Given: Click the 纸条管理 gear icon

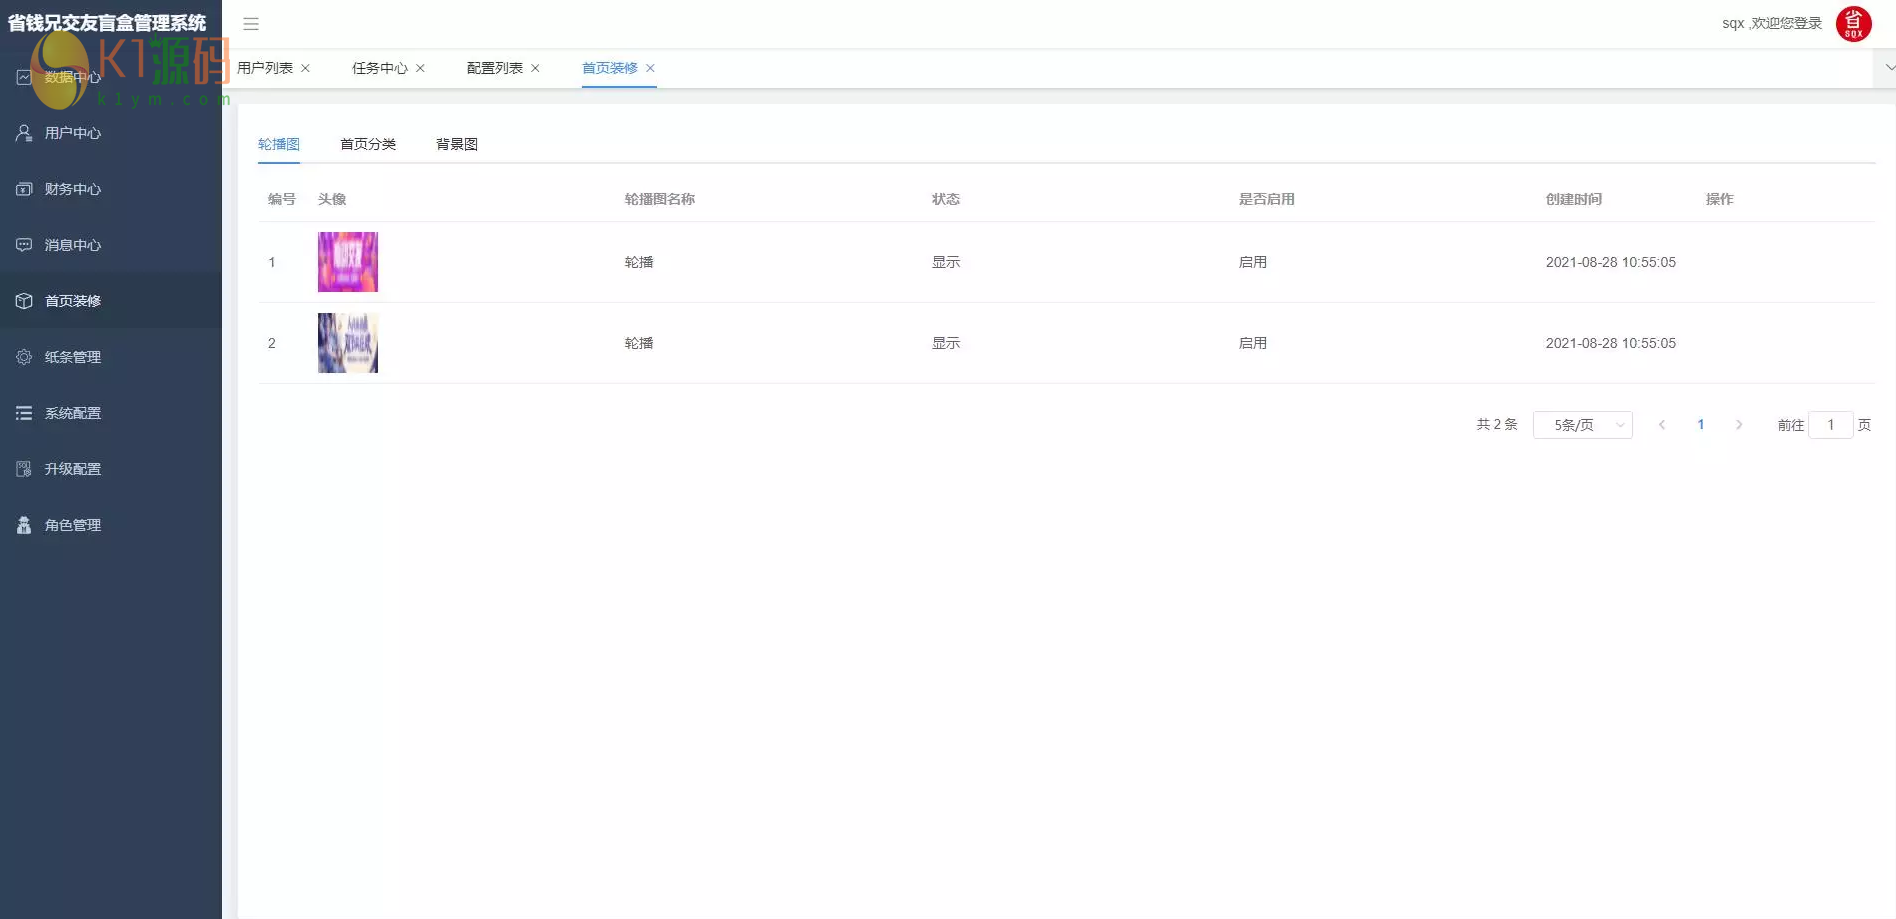Looking at the screenshot, I should tap(24, 357).
